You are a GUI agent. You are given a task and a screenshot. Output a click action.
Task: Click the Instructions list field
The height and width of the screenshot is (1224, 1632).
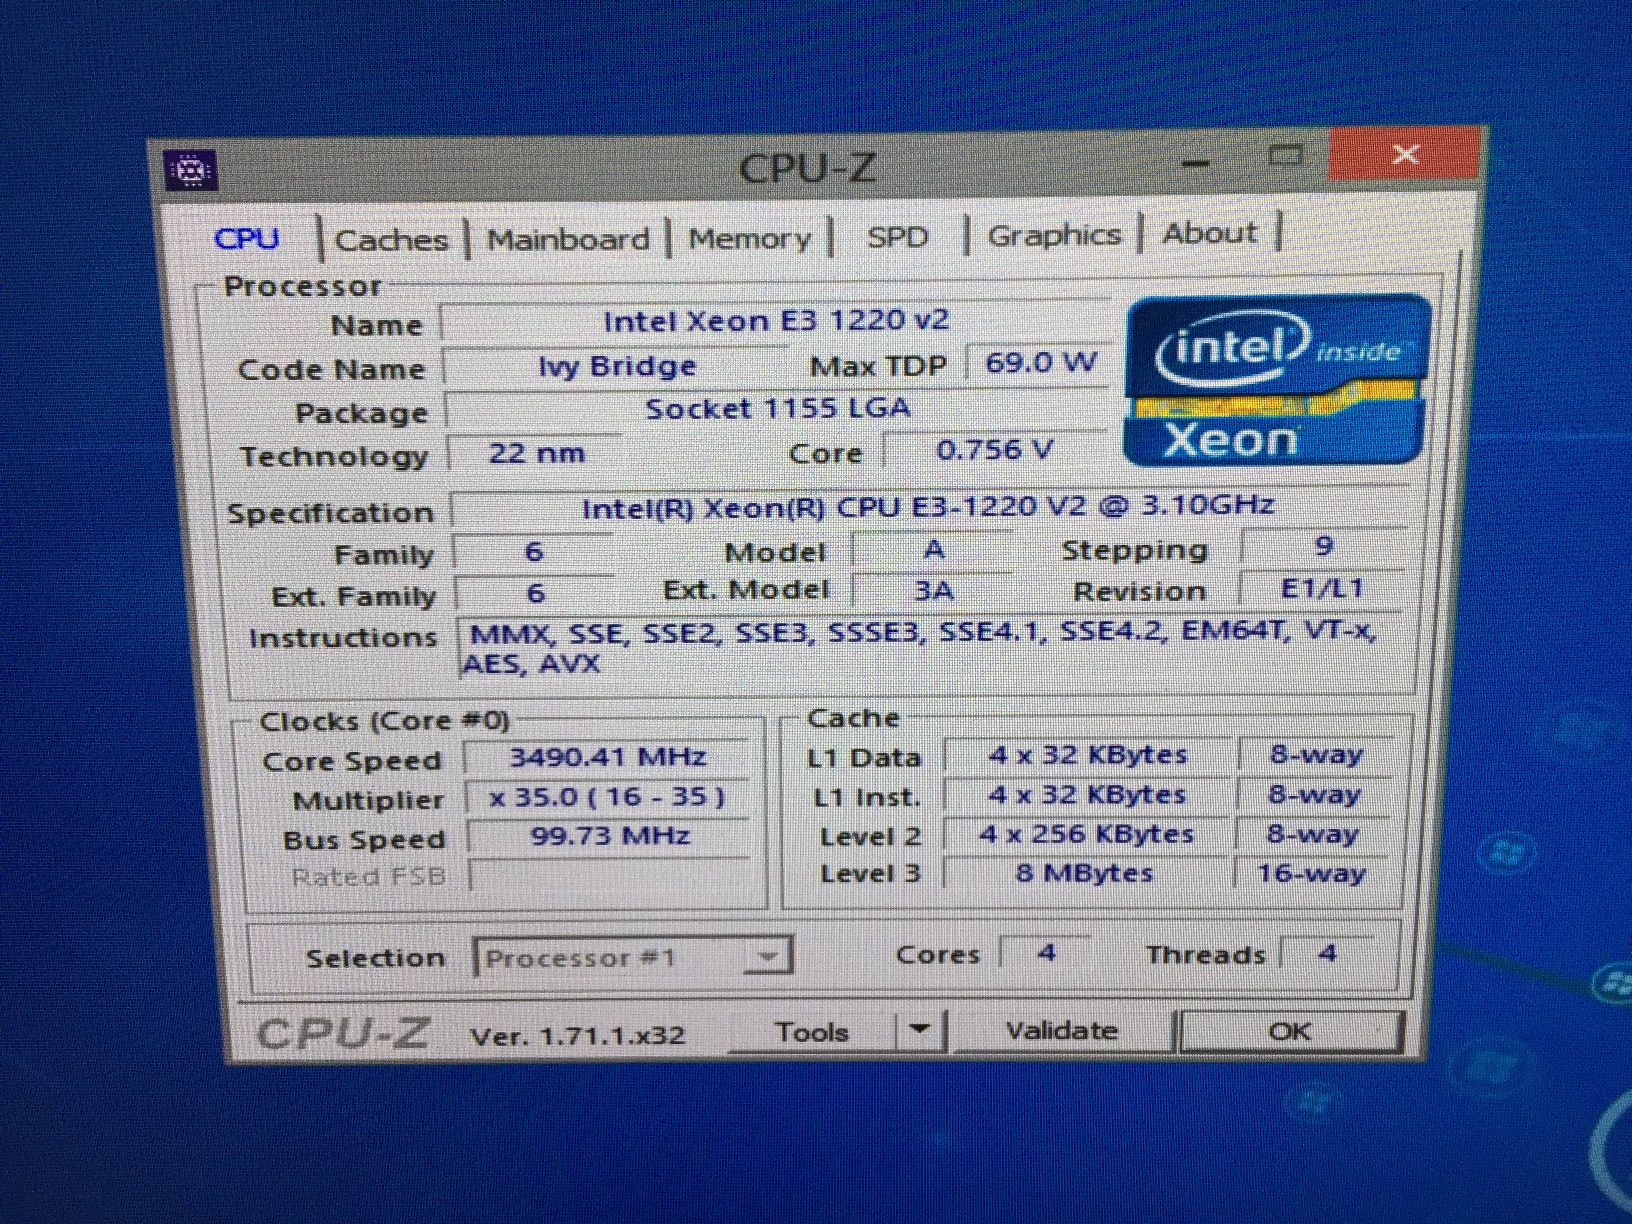click(x=900, y=647)
